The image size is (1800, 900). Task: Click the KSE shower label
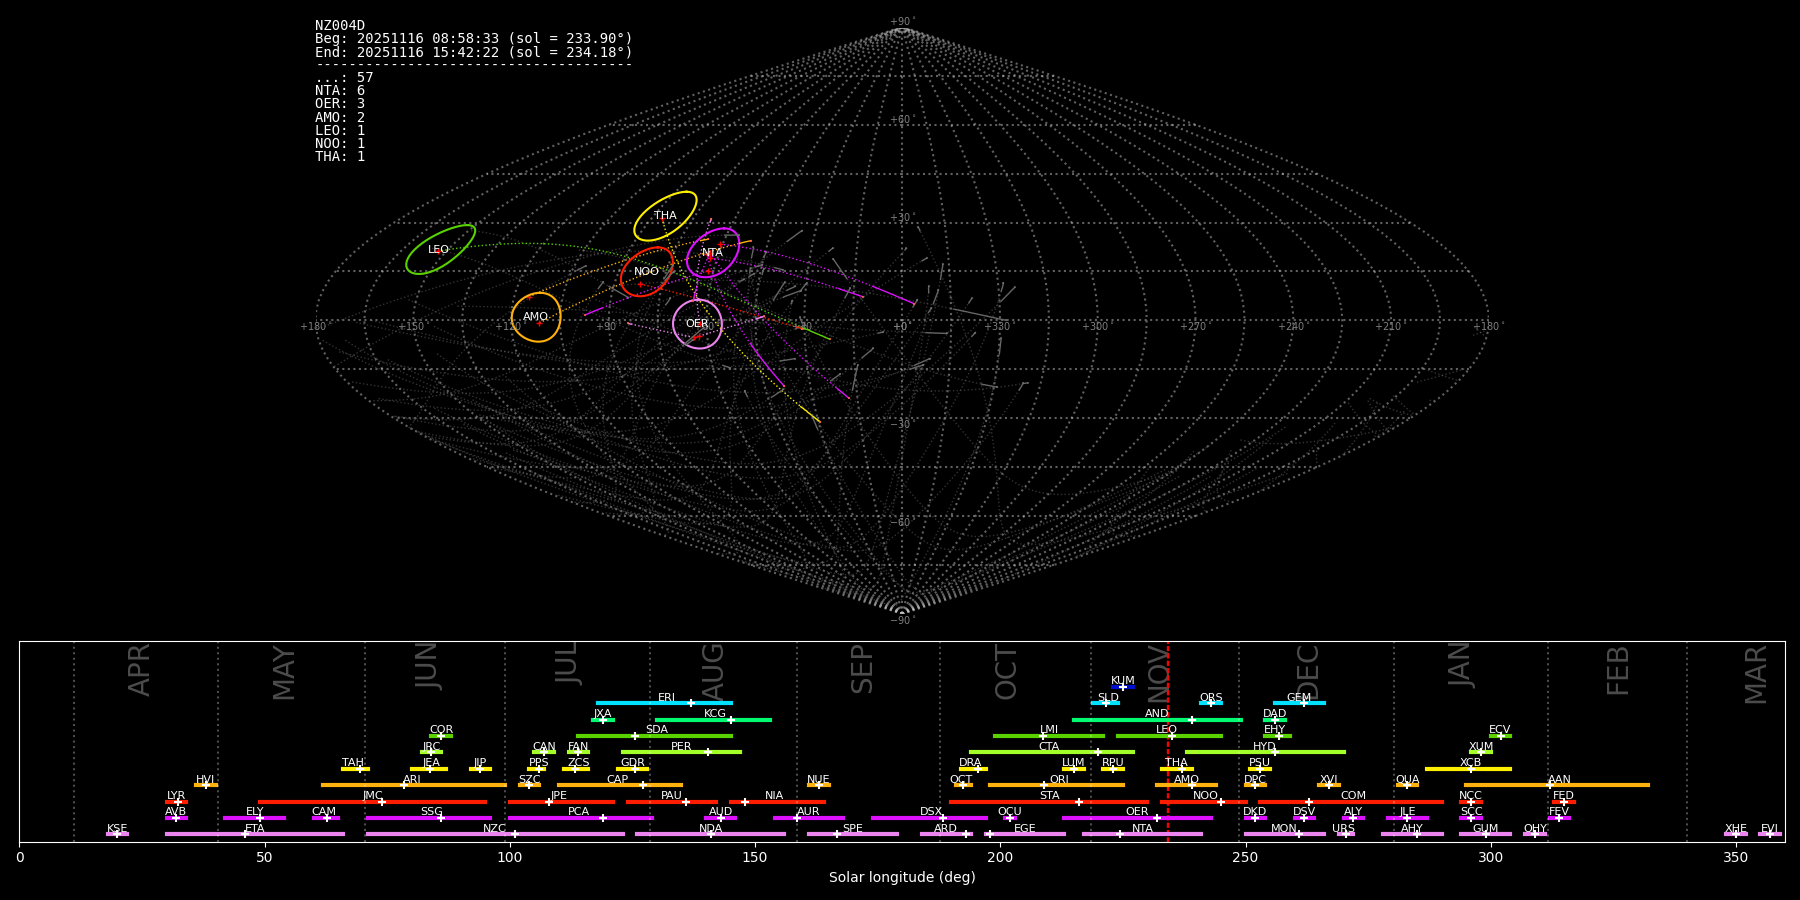pos(117,829)
